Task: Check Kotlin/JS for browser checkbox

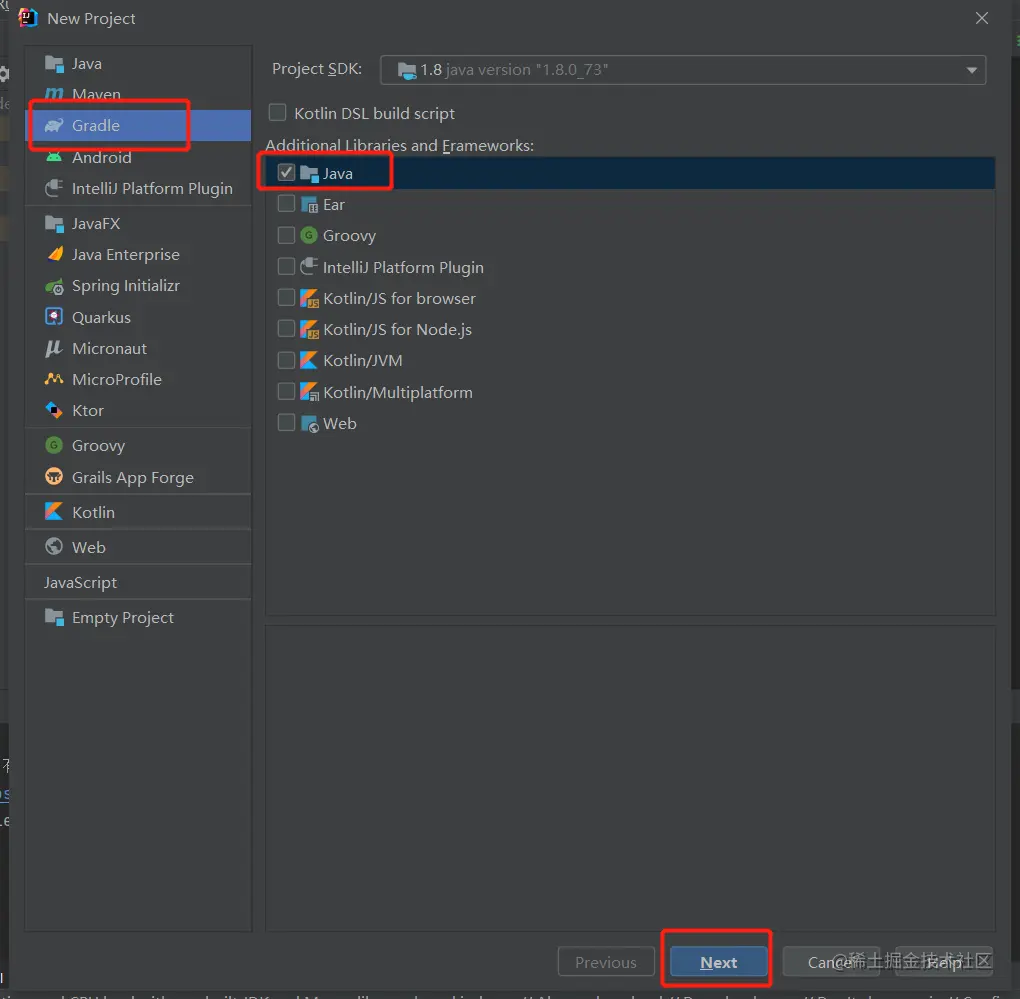Action: coord(286,297)
